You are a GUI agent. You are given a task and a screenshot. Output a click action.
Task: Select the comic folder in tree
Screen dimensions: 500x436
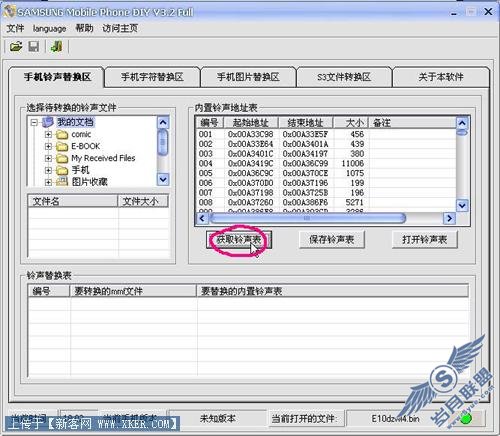tap(81, 134)
